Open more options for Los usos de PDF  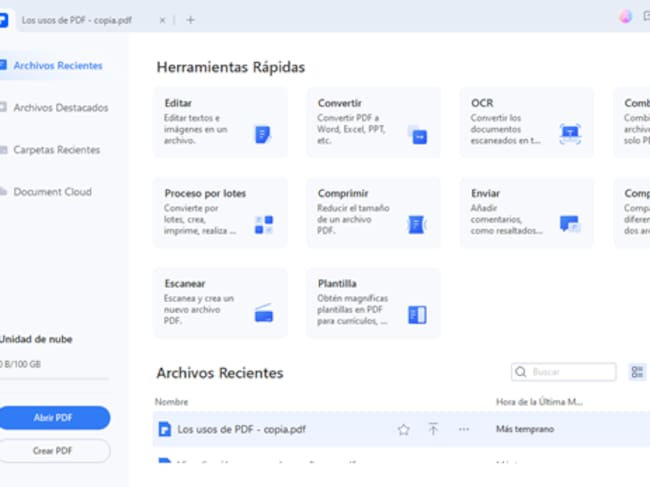click(463, 429)
